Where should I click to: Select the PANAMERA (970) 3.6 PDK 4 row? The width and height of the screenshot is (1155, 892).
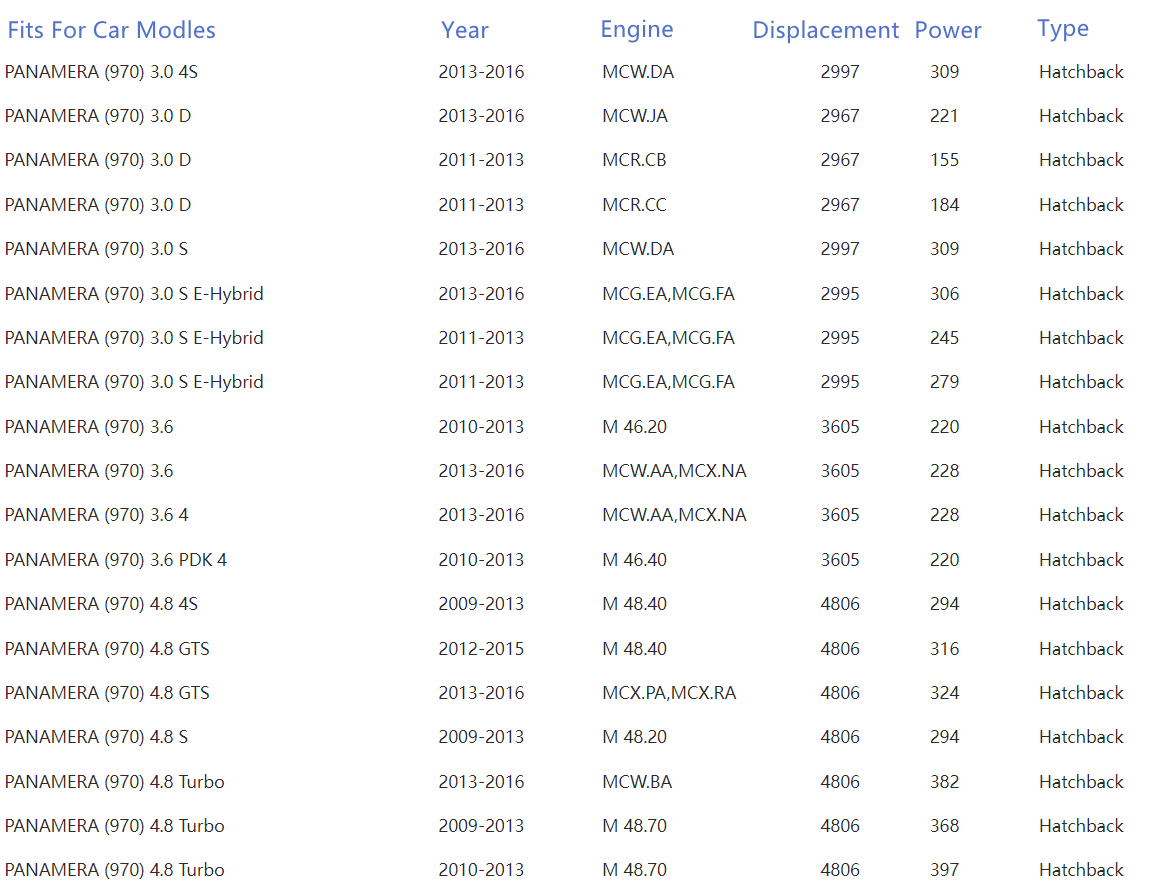(116, 560)
